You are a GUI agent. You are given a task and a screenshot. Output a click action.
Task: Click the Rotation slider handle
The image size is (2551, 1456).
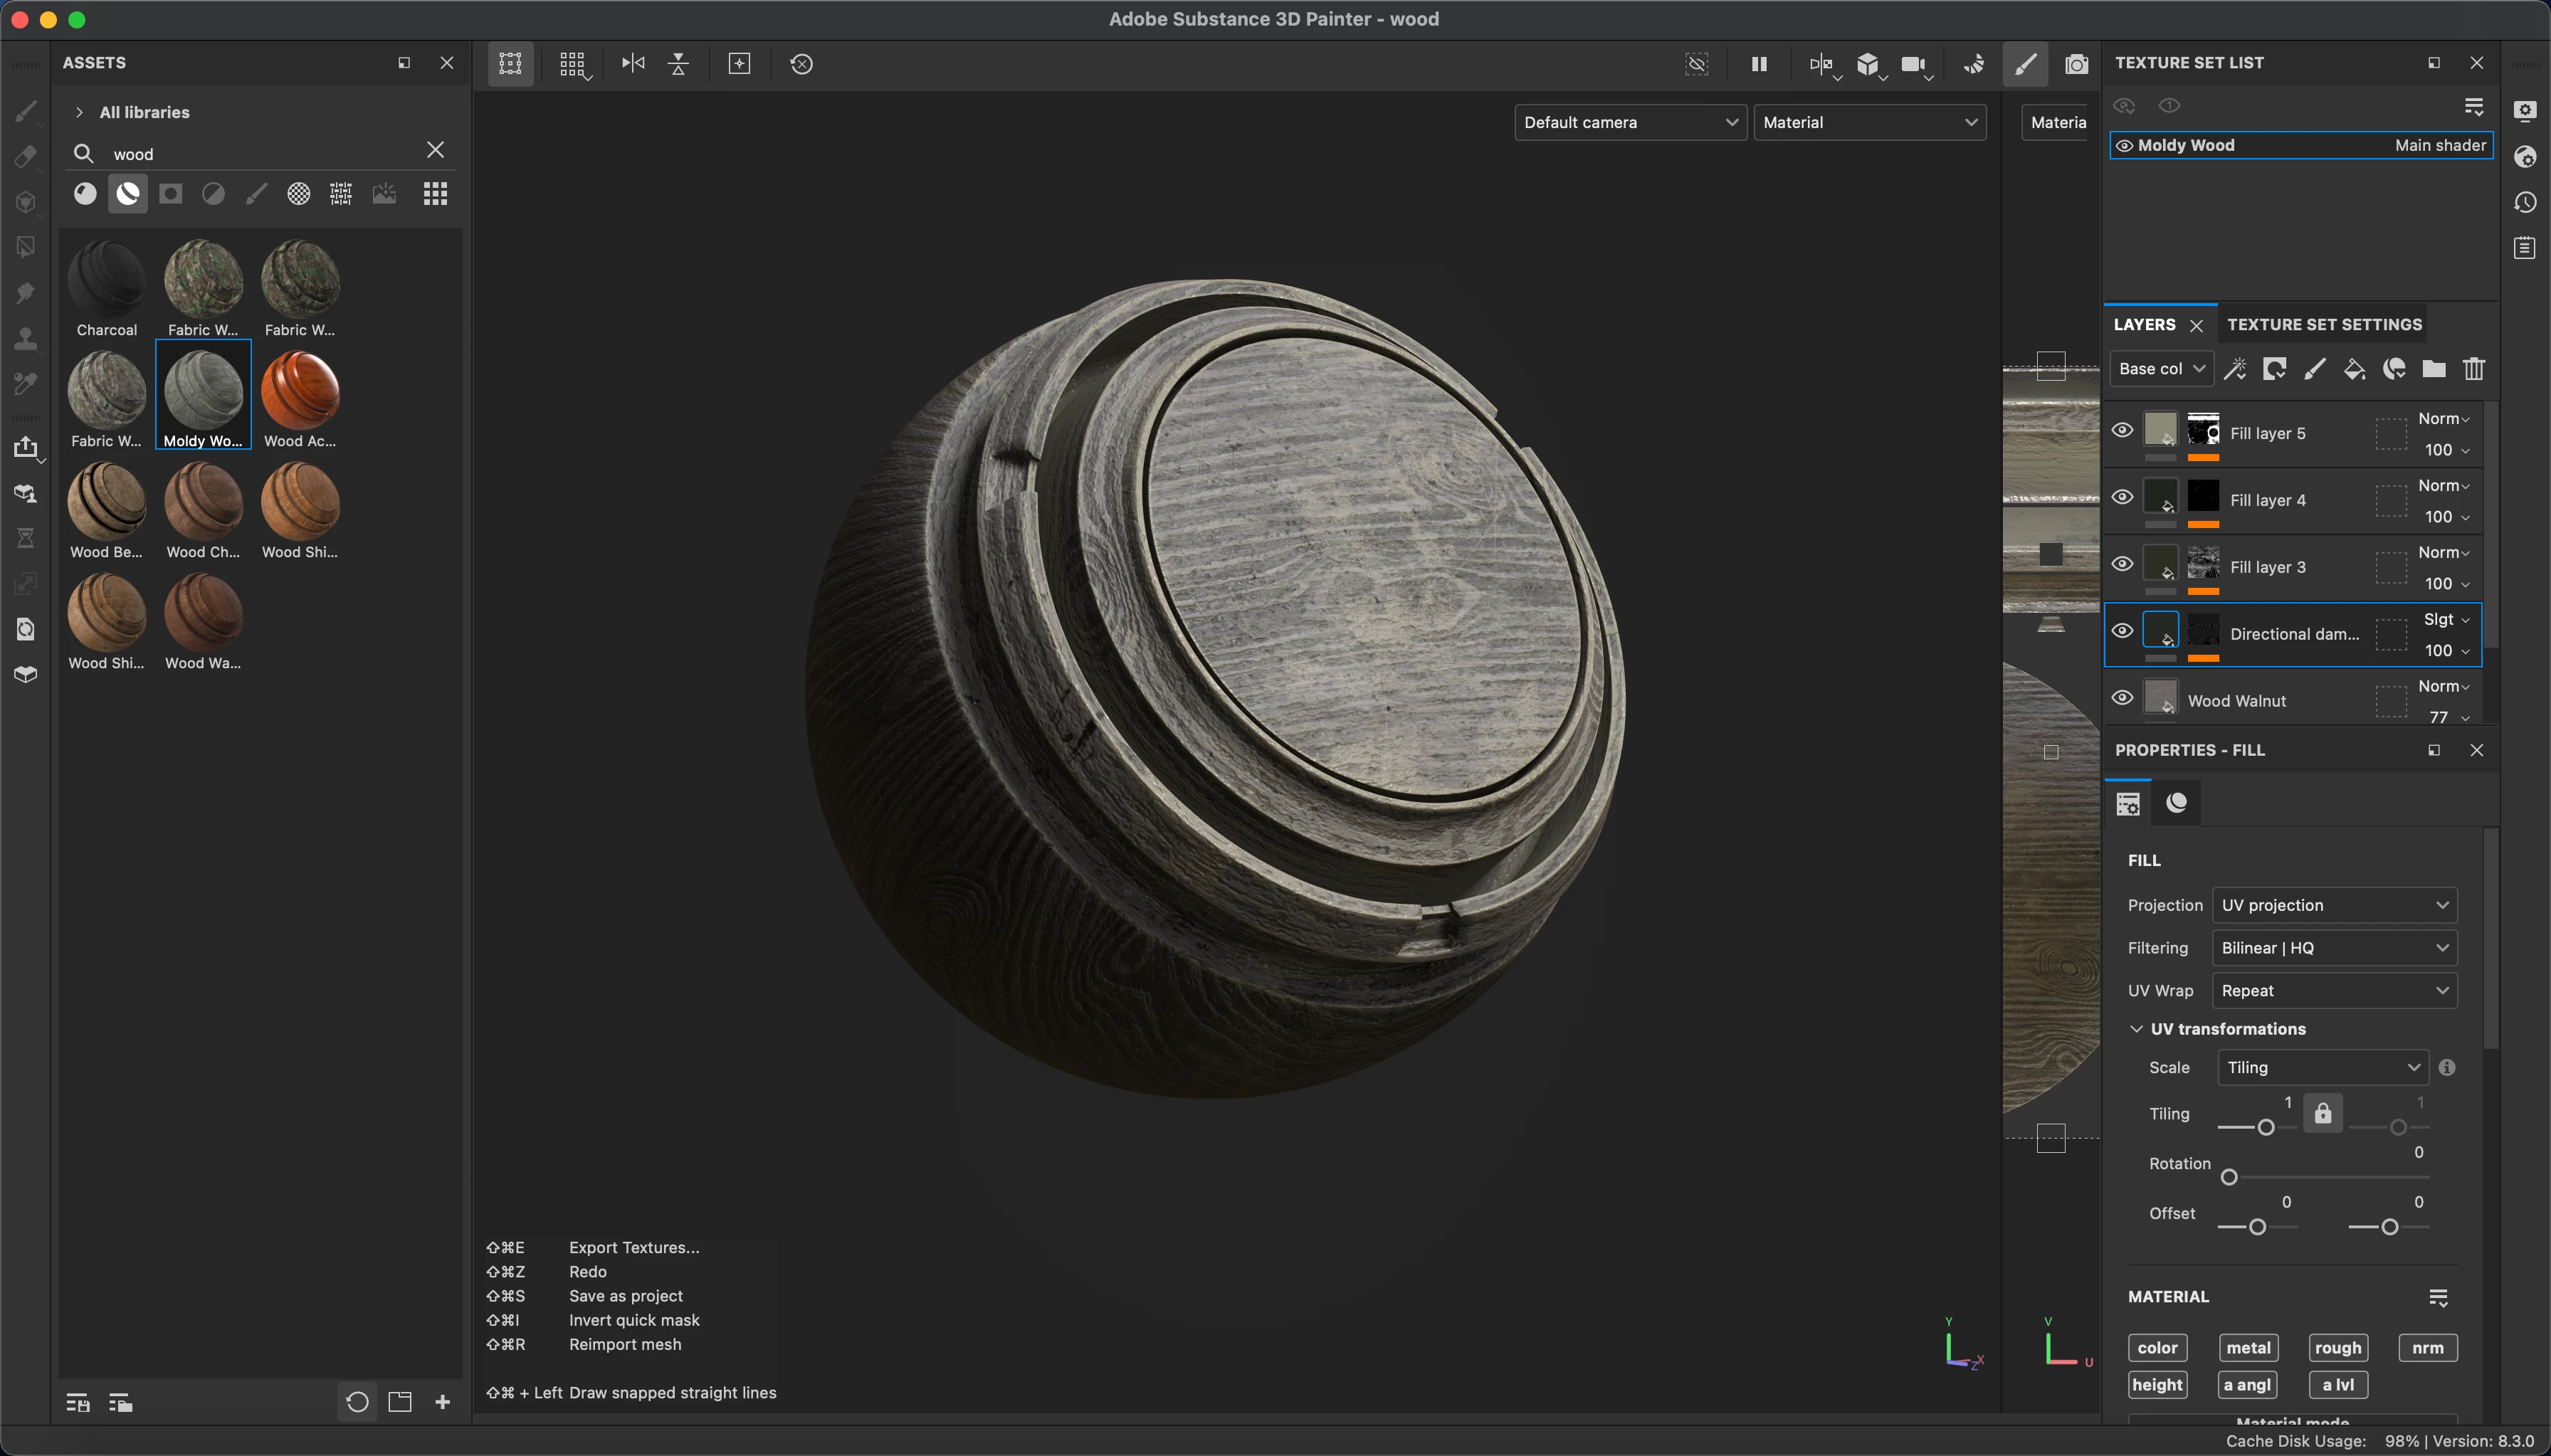[x=2229, y=1177]
